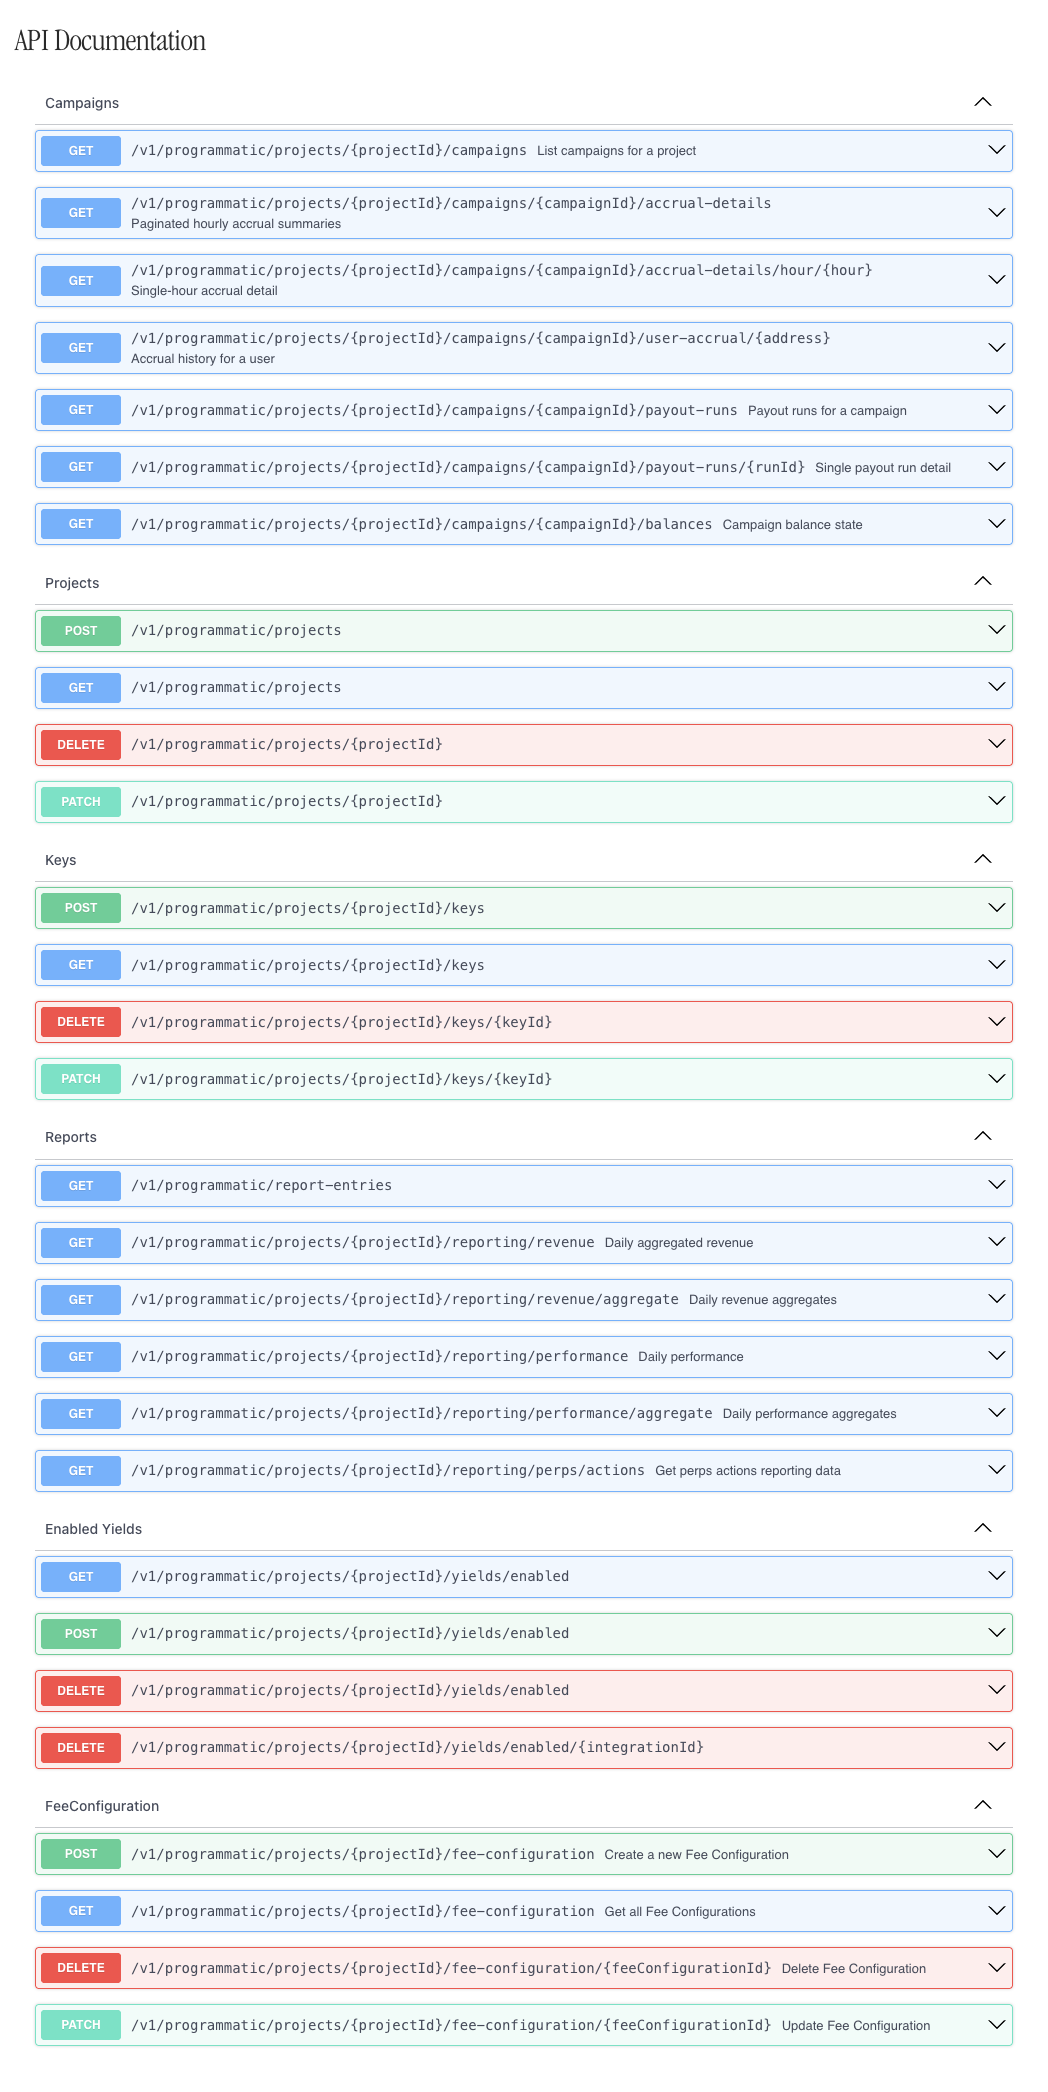The image size is (1048, 2092).
Task: Collapse the Enabled Yields section
Action: pyautogui.click(x=983, y=1528)
